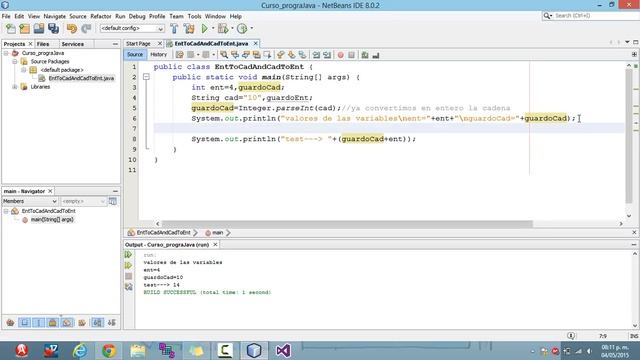The width and height of the screenshot is (640, 360).
Task: Open the Refactor menu
Action: coord(100,16)
